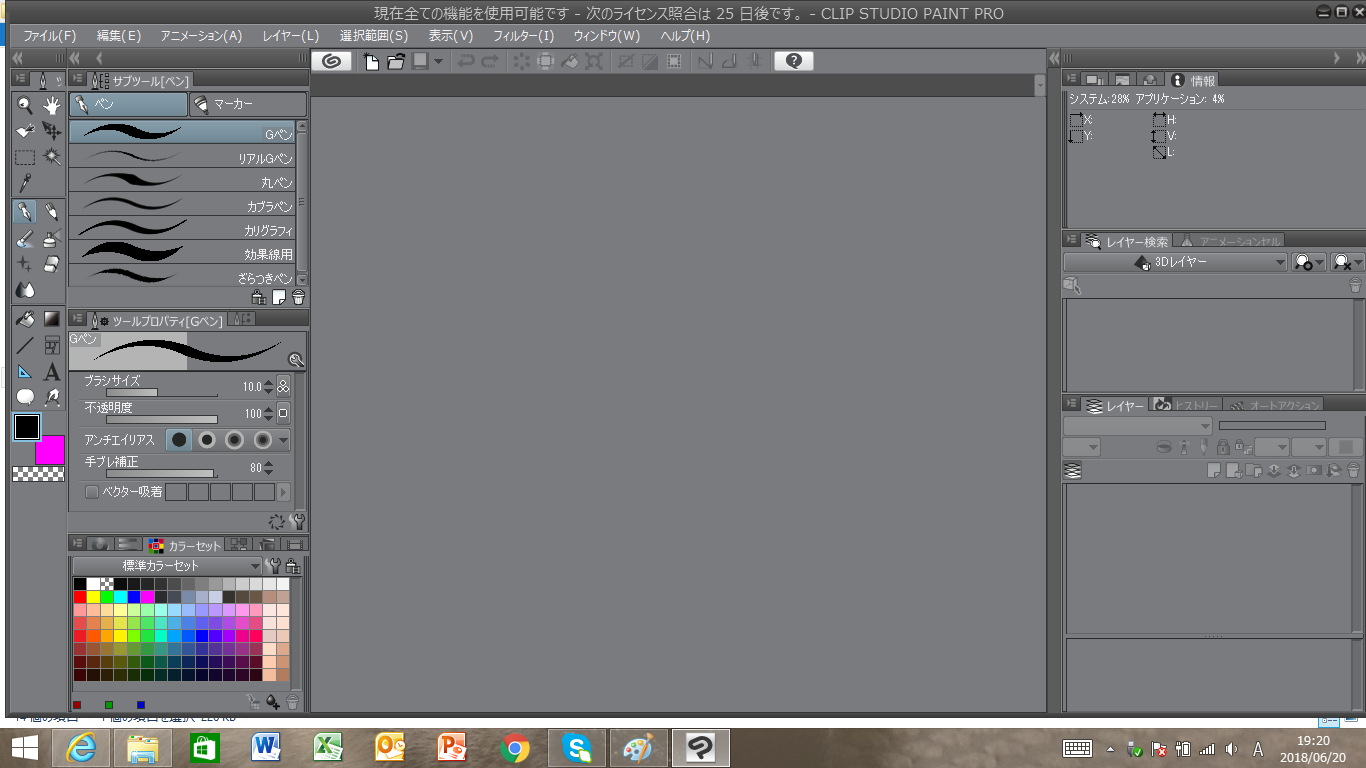Select the rectangular Selection marquee tool
This screenshot has height=768, width=1366.
(25, 157)
